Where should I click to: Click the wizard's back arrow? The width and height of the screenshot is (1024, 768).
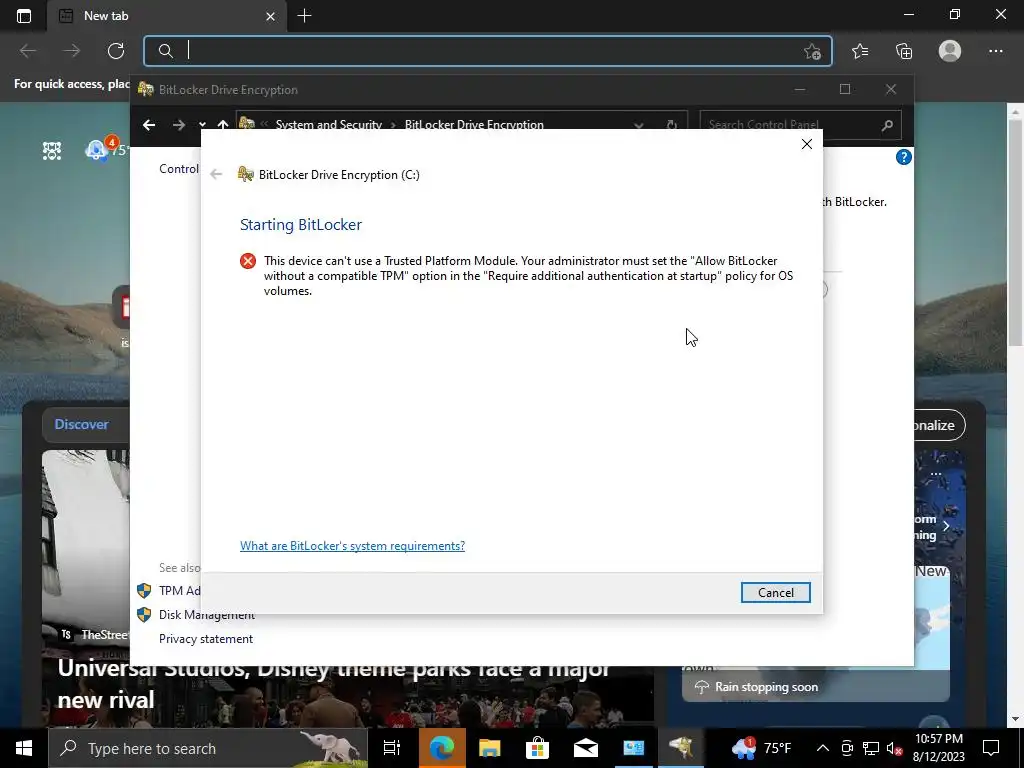[x=216, y=174]
